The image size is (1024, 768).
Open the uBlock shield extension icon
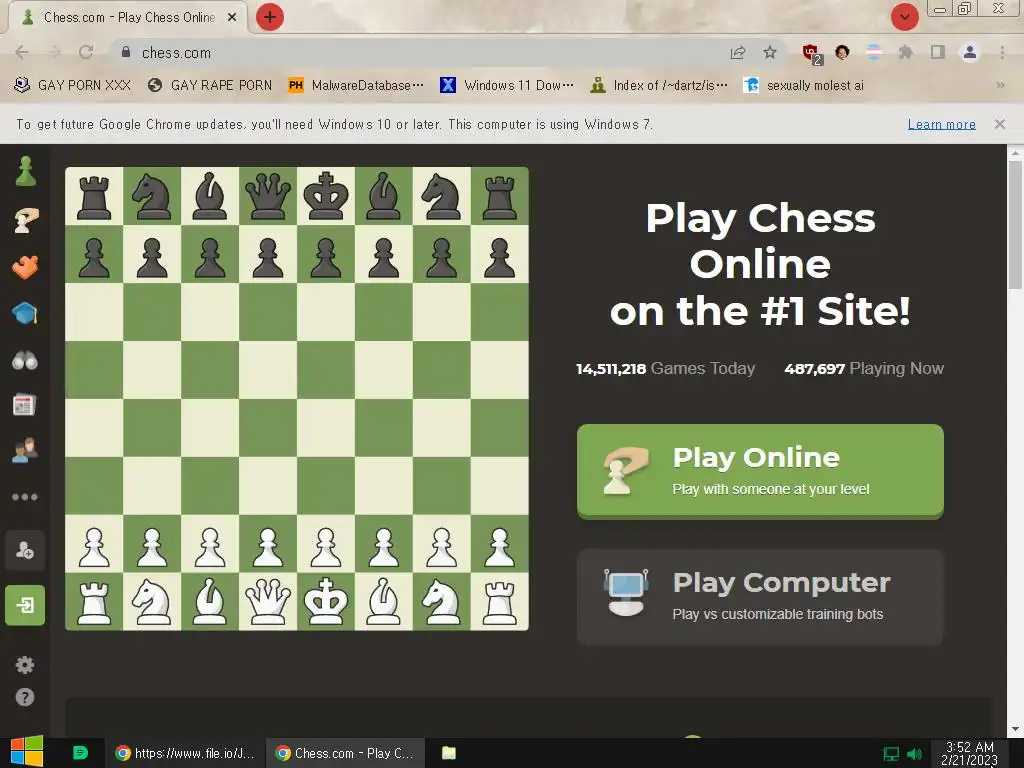(812, 54)
